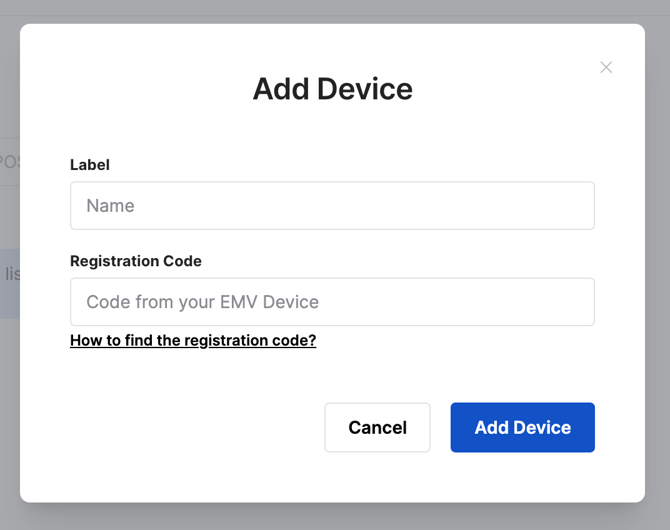
Task: Click the 'Label' field caption
Action: (90, 165)
